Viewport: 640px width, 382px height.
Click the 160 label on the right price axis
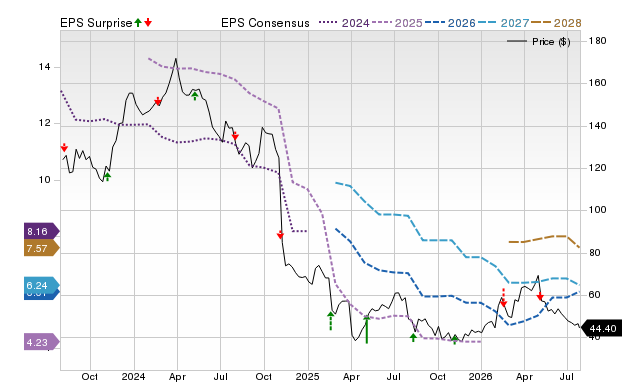(x=597, y=83)
